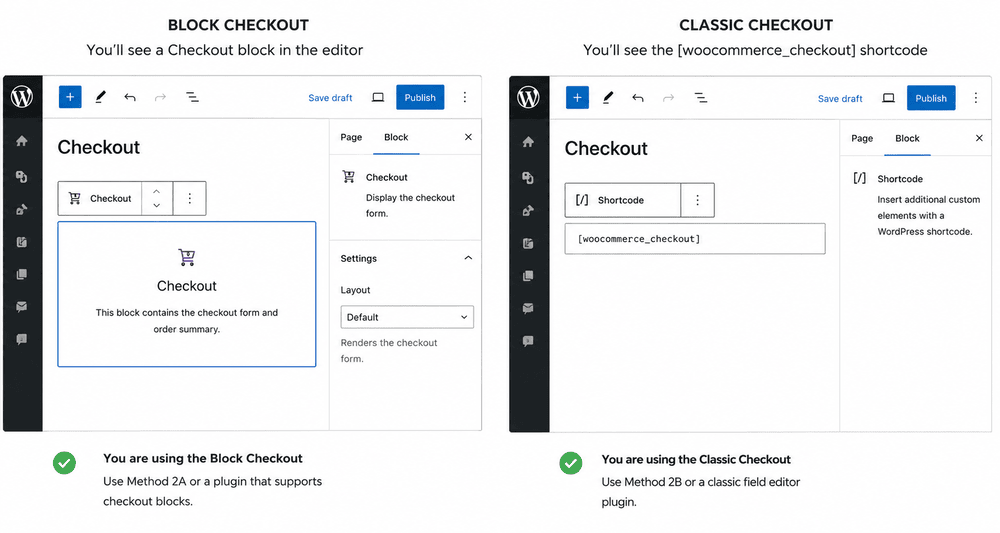Close settings sidebar in Block Checkout editor
The width and height of the screenshot is (1000, 533).
coord(468,137)
